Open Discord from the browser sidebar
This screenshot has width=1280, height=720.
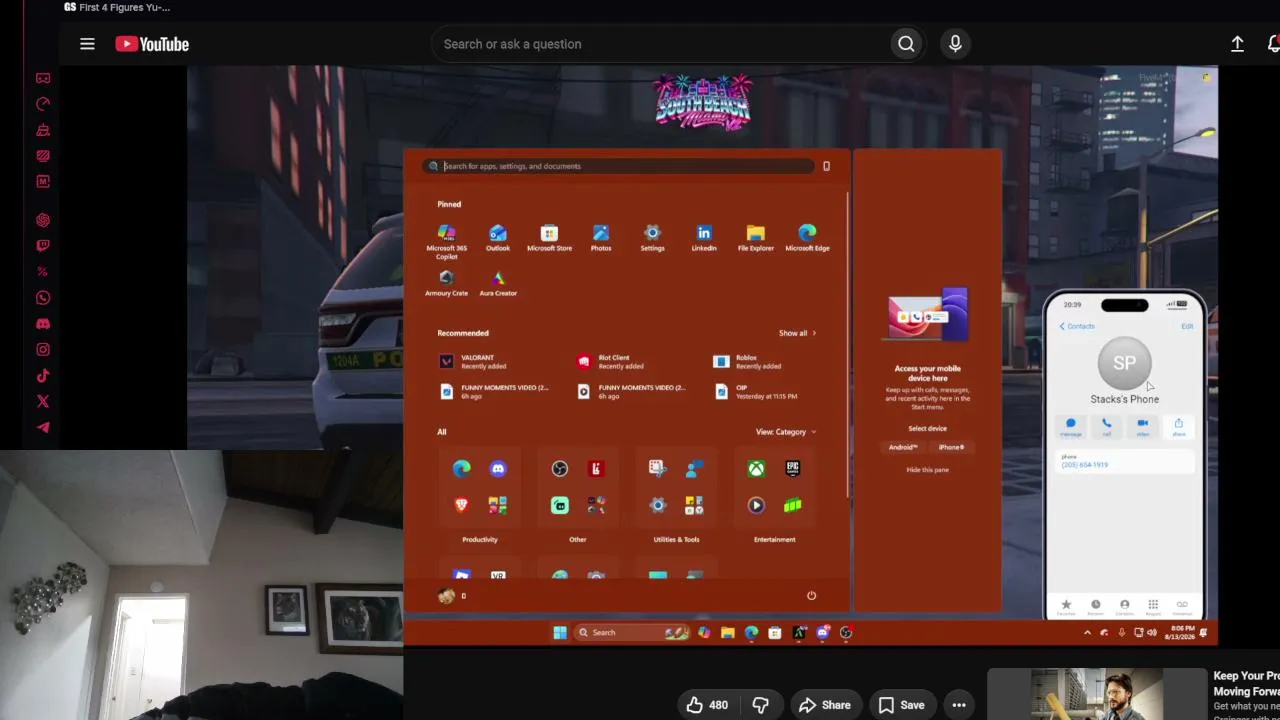pos(43,324)
